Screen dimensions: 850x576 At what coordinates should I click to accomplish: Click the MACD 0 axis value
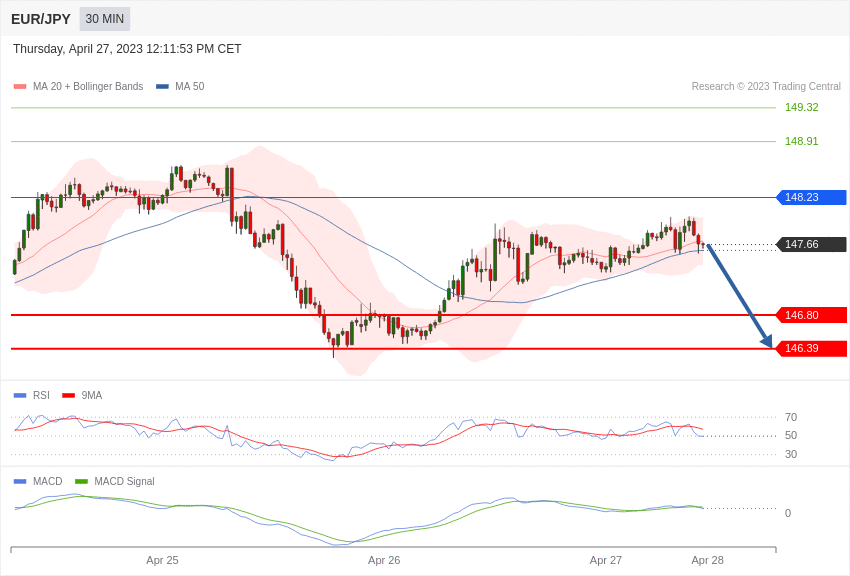(788, 513)
